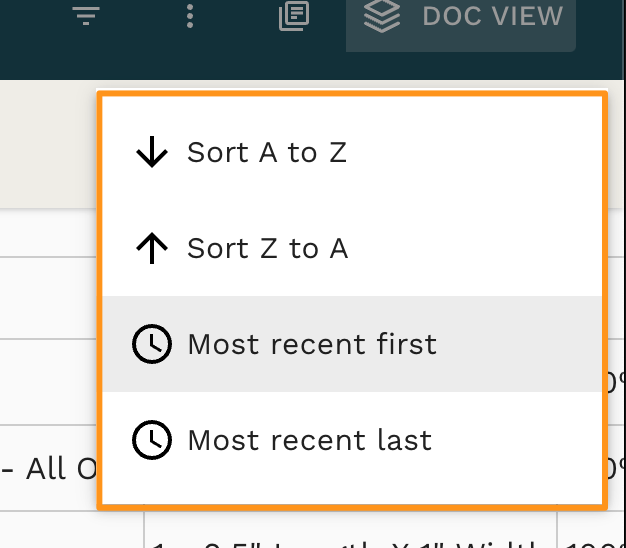Choose Sort Z to A
The width and height of the screenshot is (626, 548).
(x=352, y=248)
